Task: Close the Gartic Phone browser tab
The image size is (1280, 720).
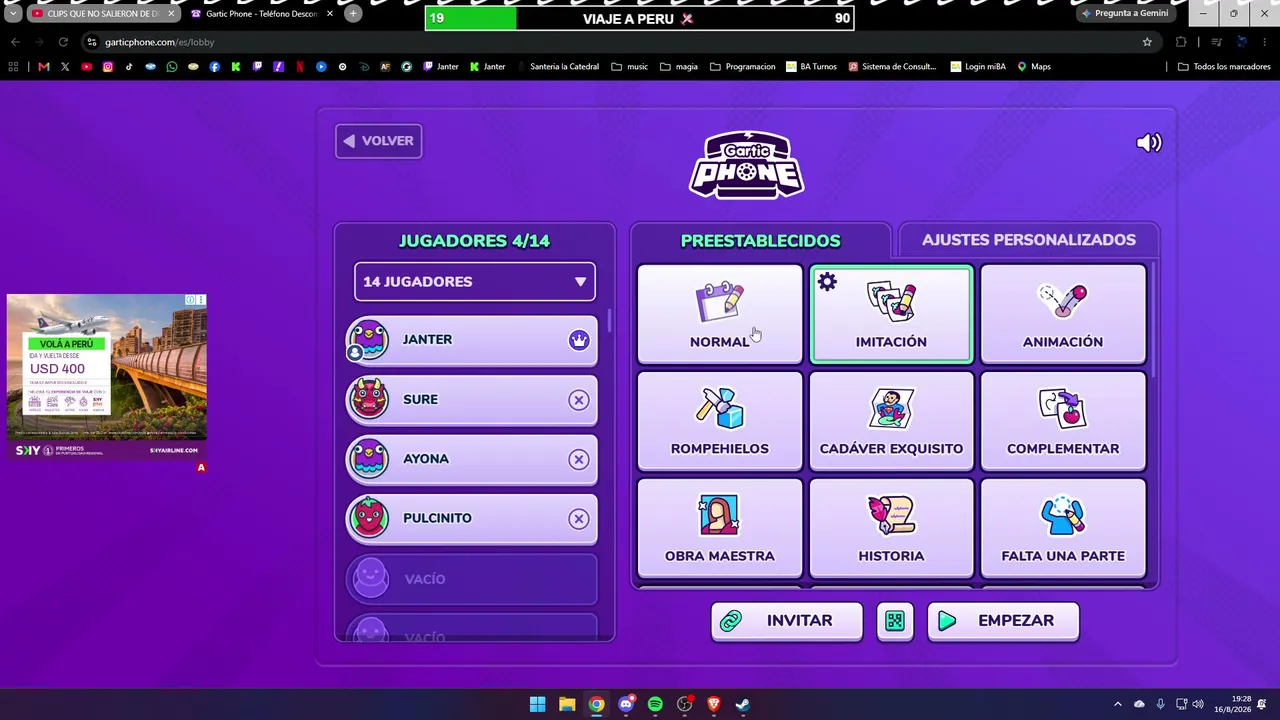Action: pyautogui.click(x=329, y=14)
